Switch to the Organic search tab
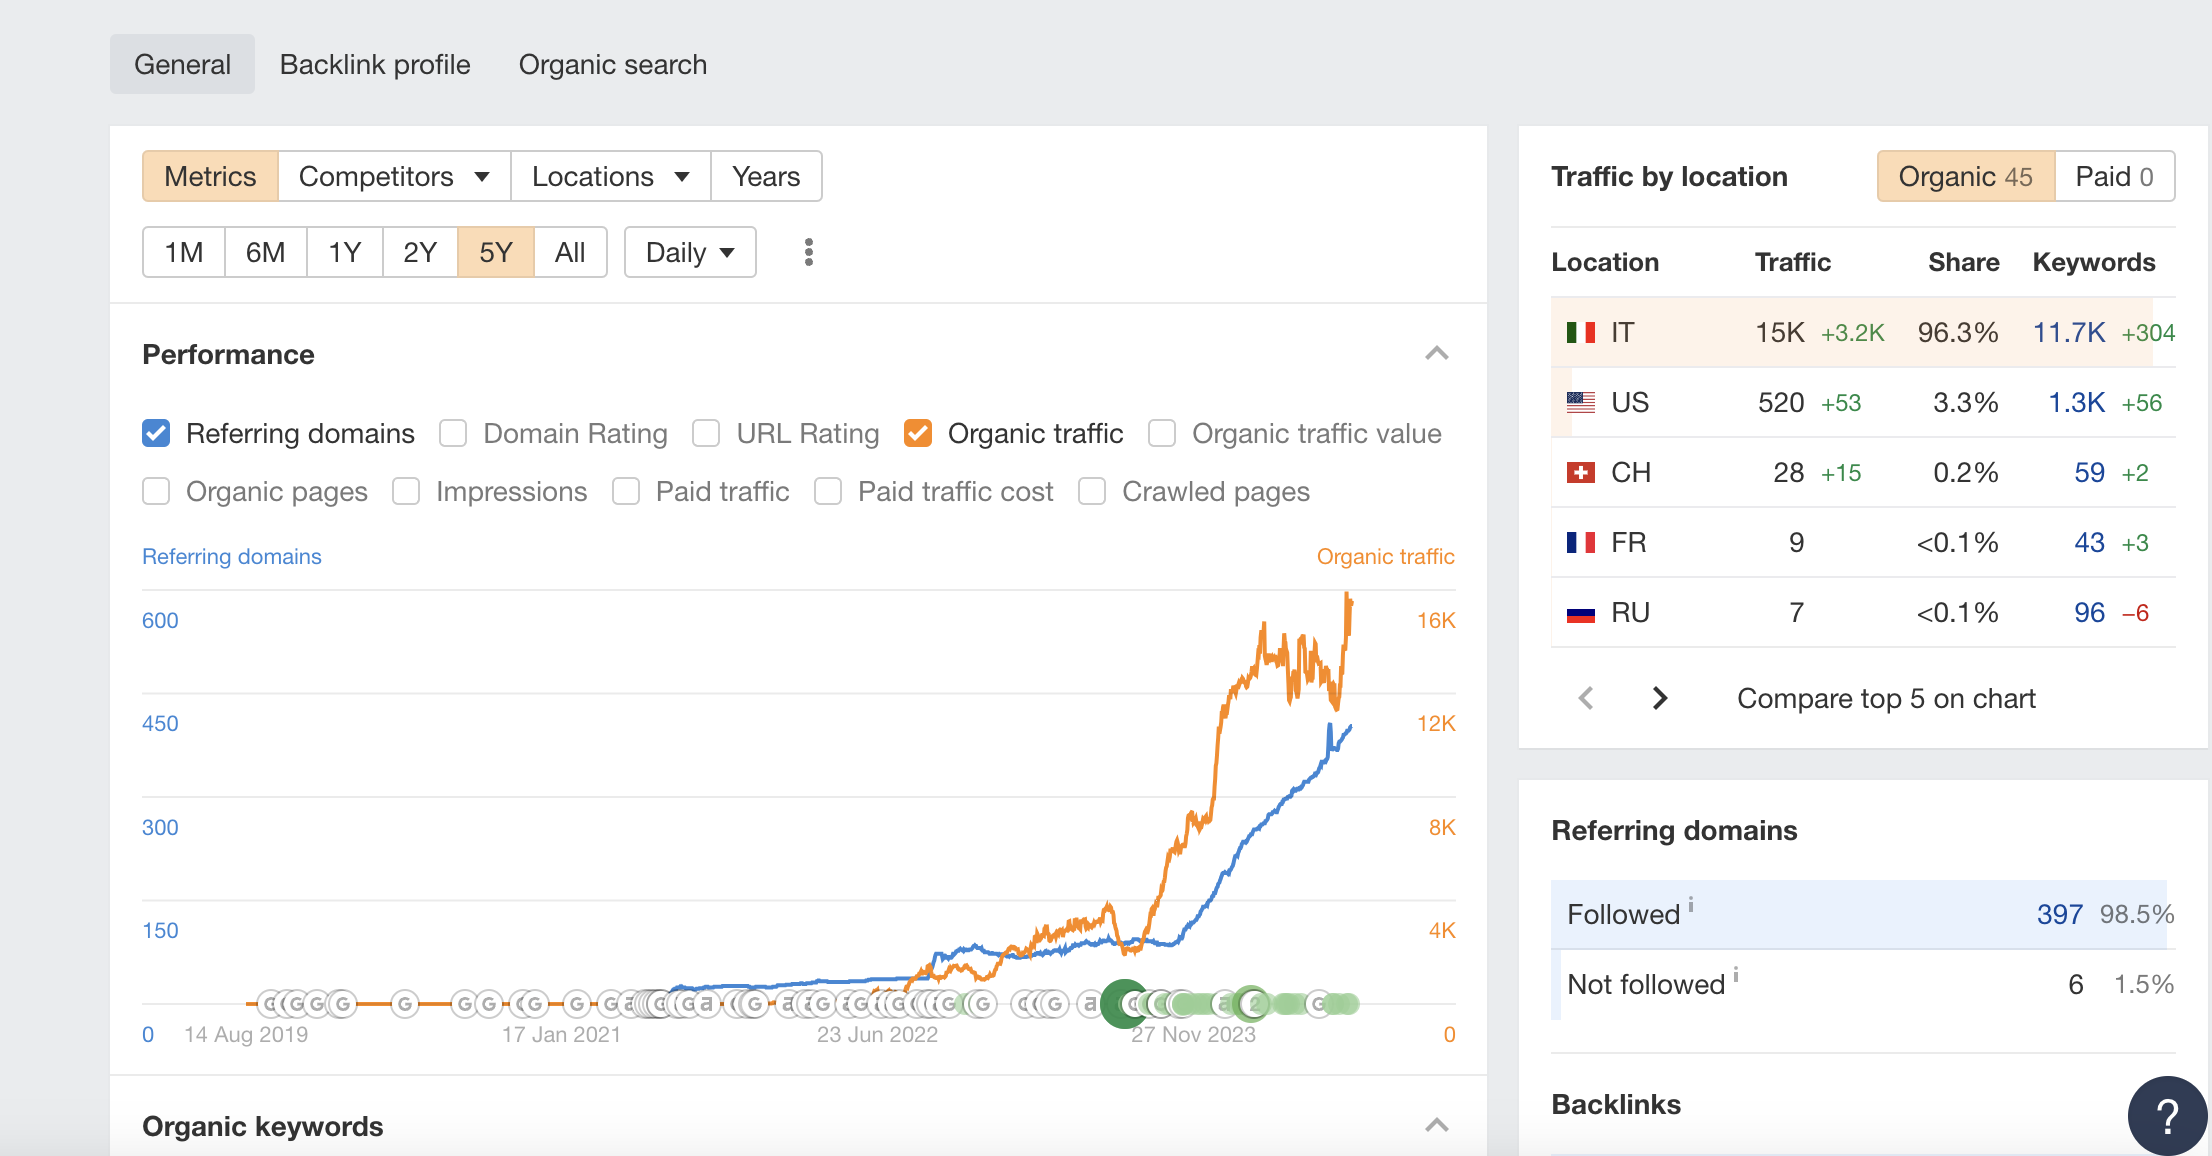Screen dimensions: 2212x1156 pyautogui.click(x=613, y=64)
